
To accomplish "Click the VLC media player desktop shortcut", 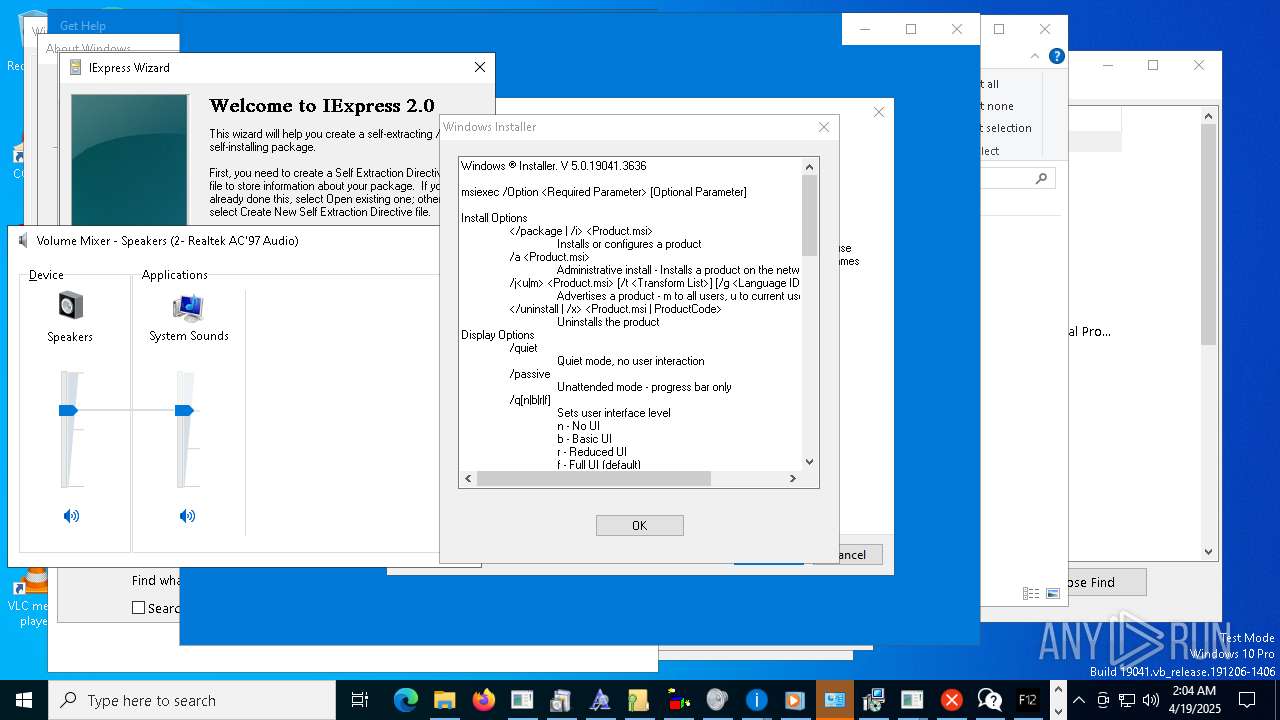I will point(30,598).
